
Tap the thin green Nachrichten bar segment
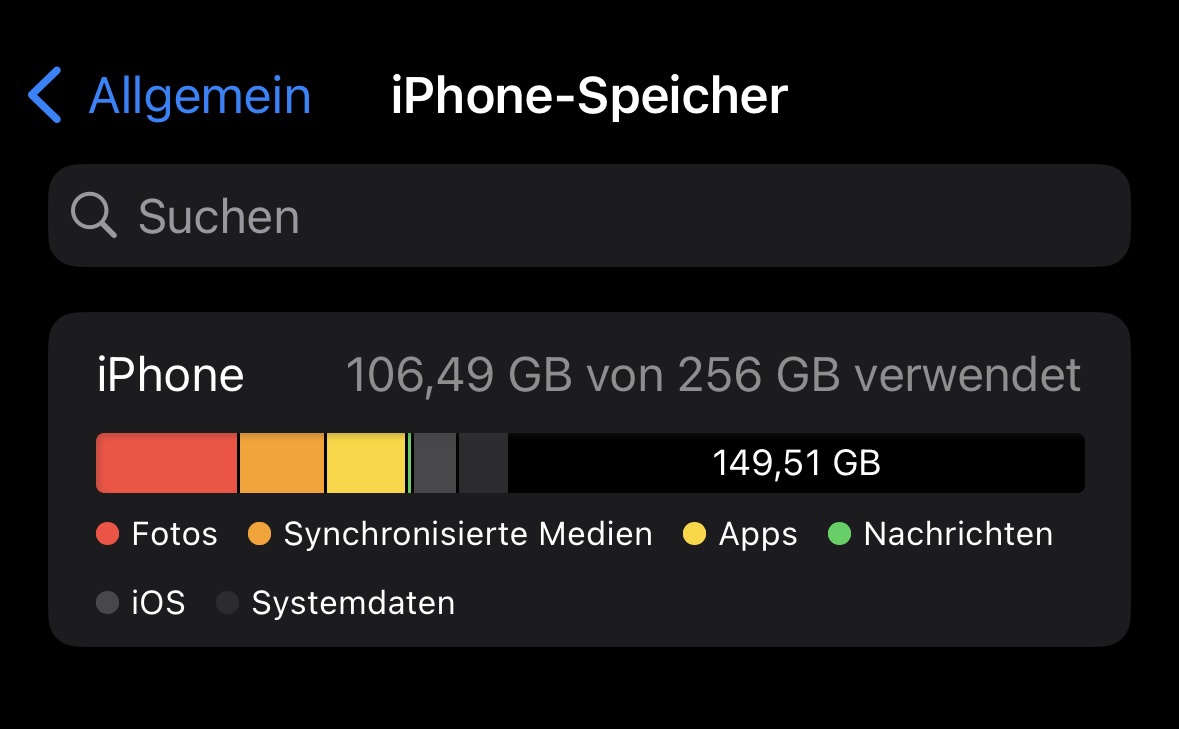click(410, 463)
